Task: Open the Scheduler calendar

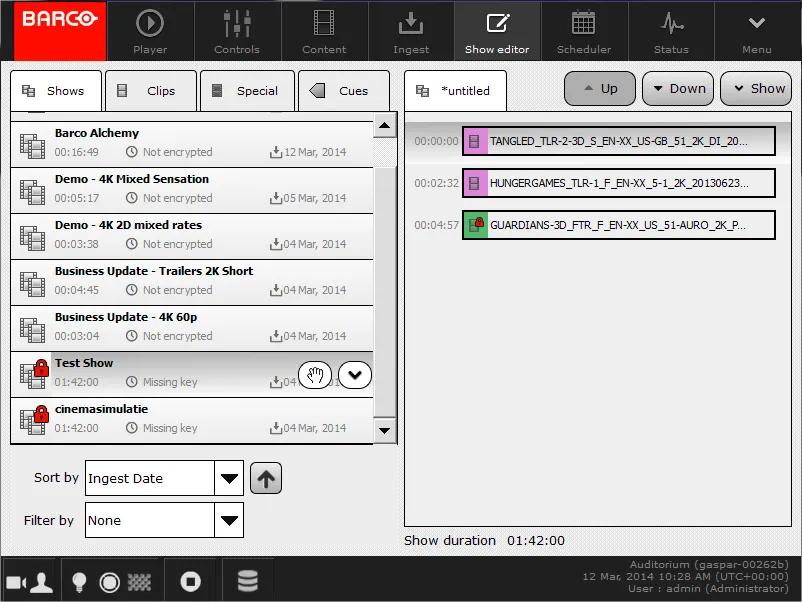Action: click(x=584, y=31)
